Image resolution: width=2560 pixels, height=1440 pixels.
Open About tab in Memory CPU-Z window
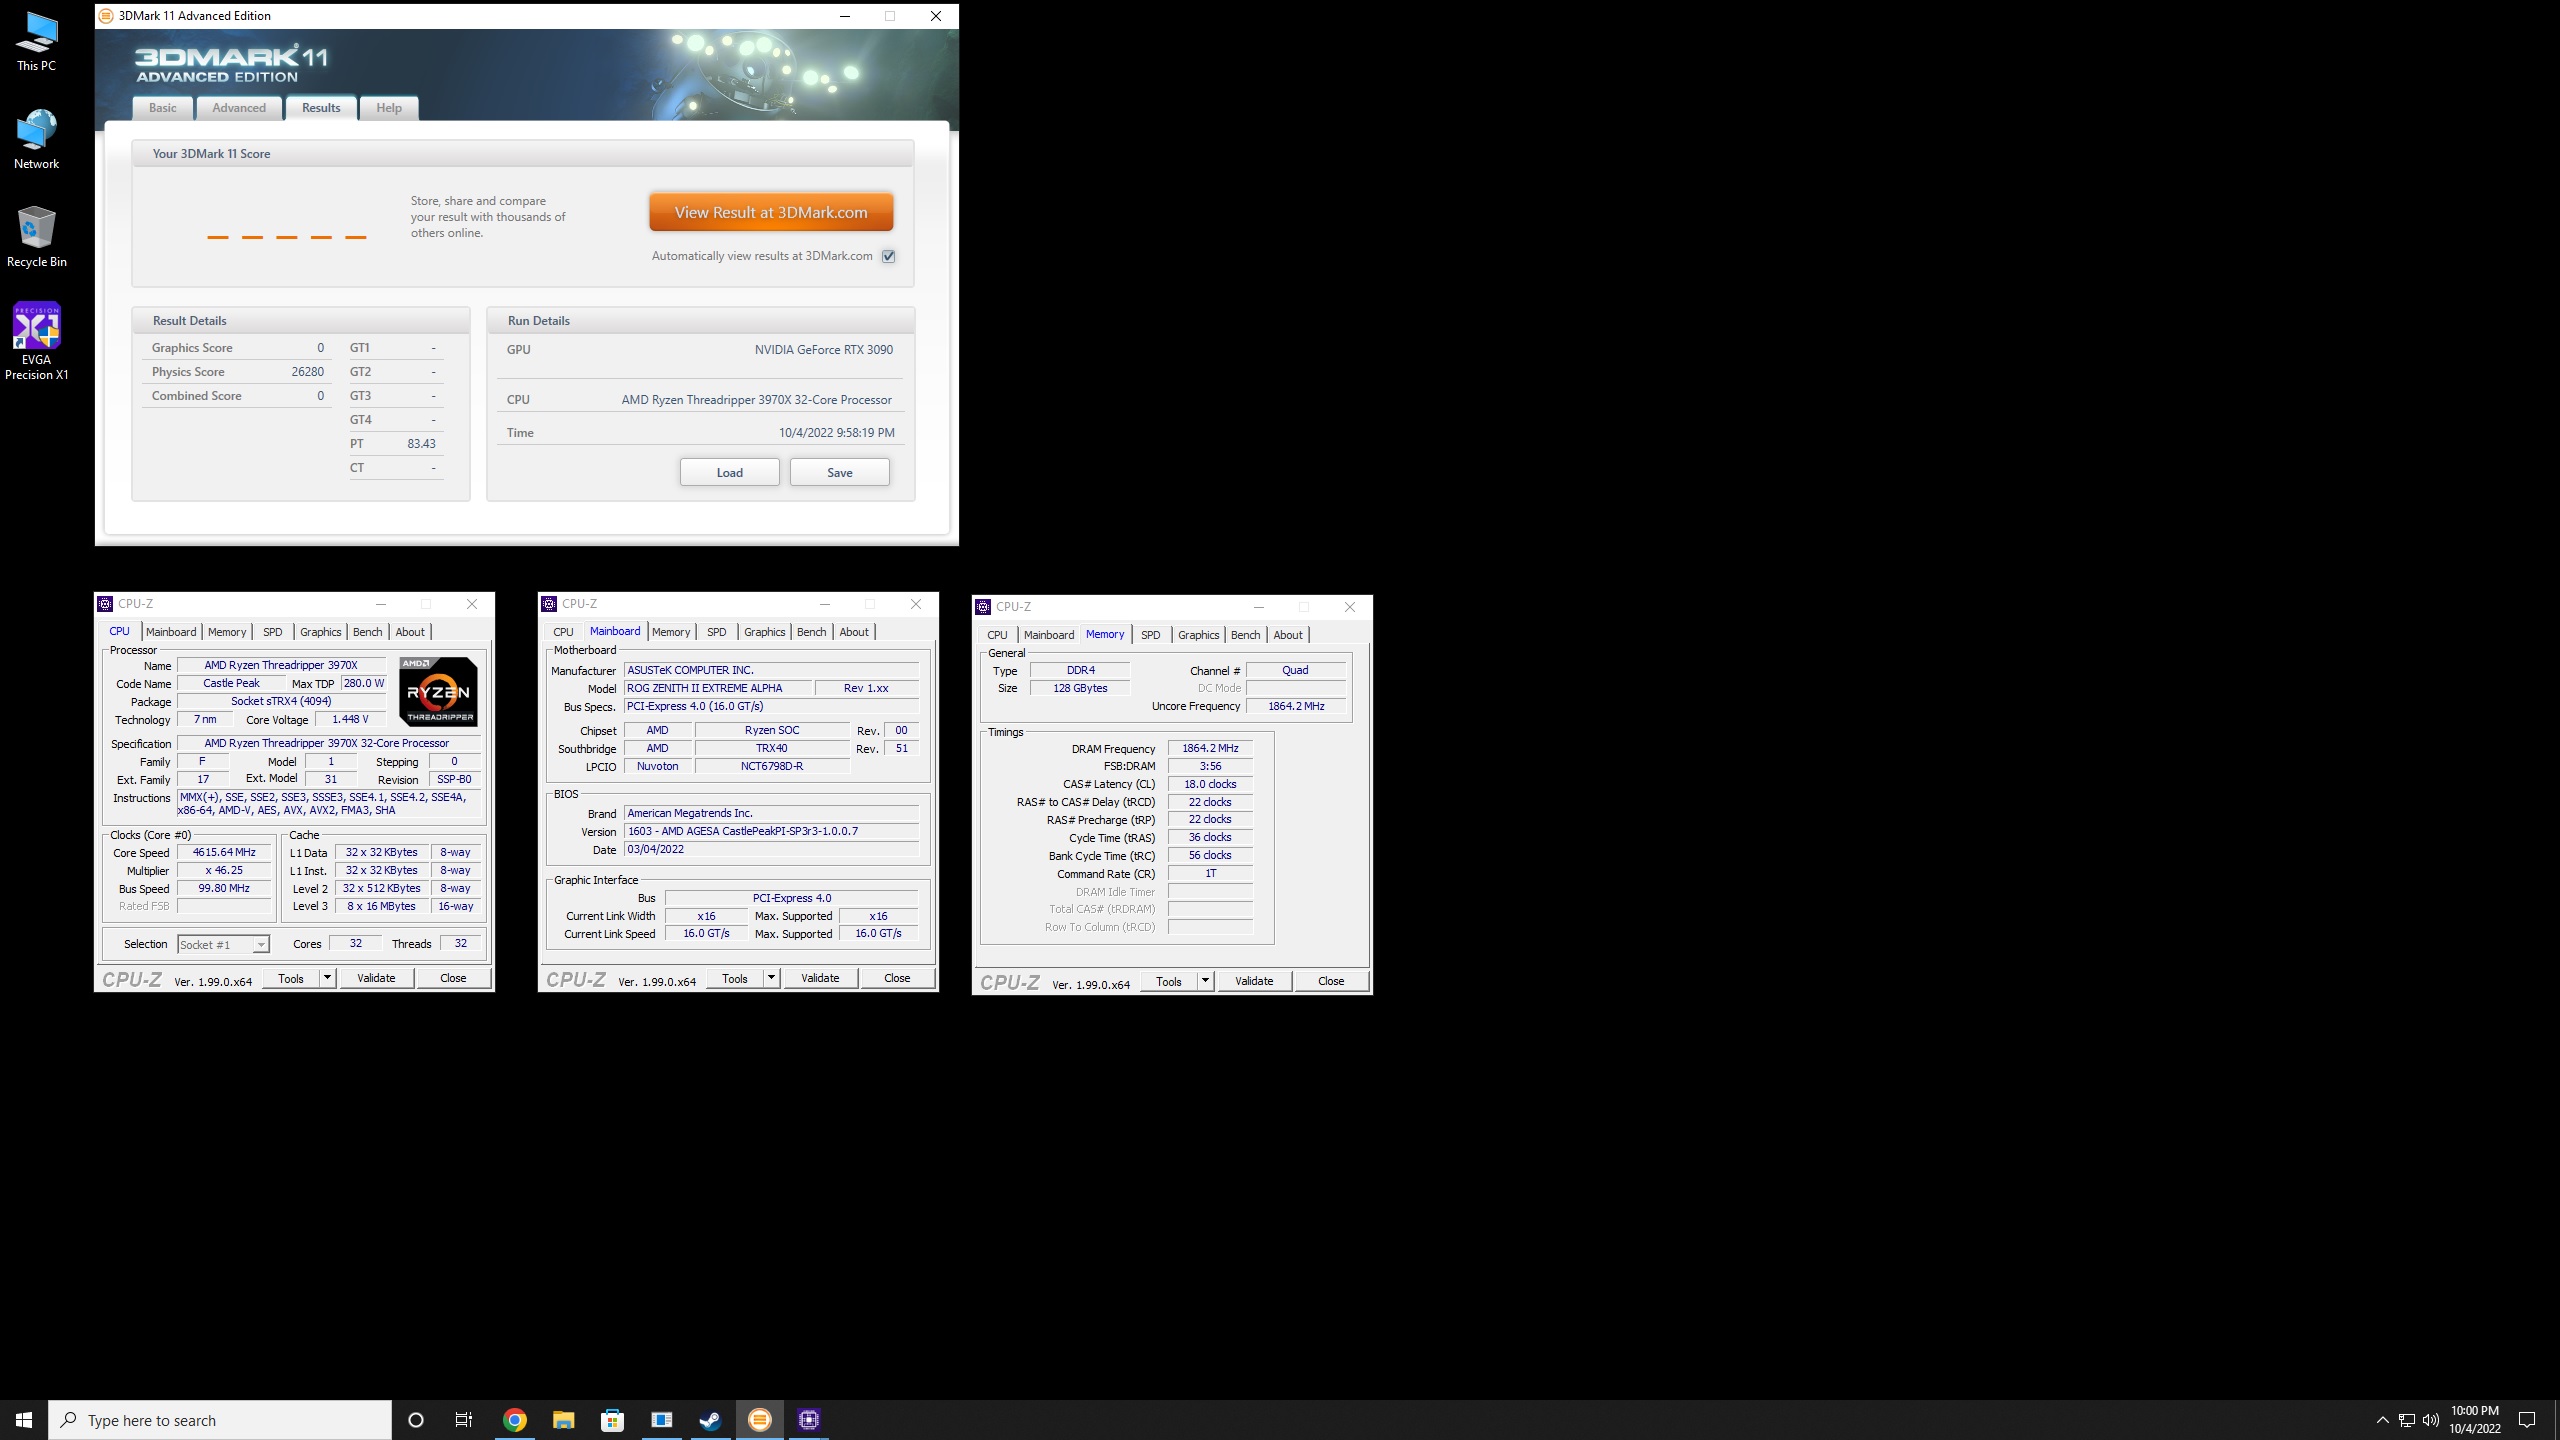(x=1288, y=635)
